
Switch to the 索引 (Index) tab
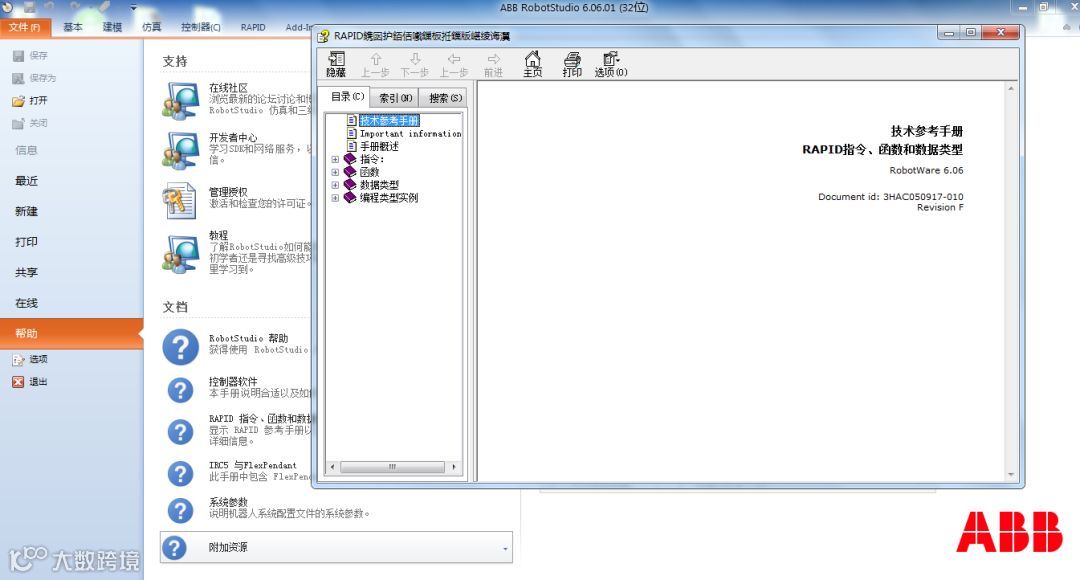click(395, 98)
